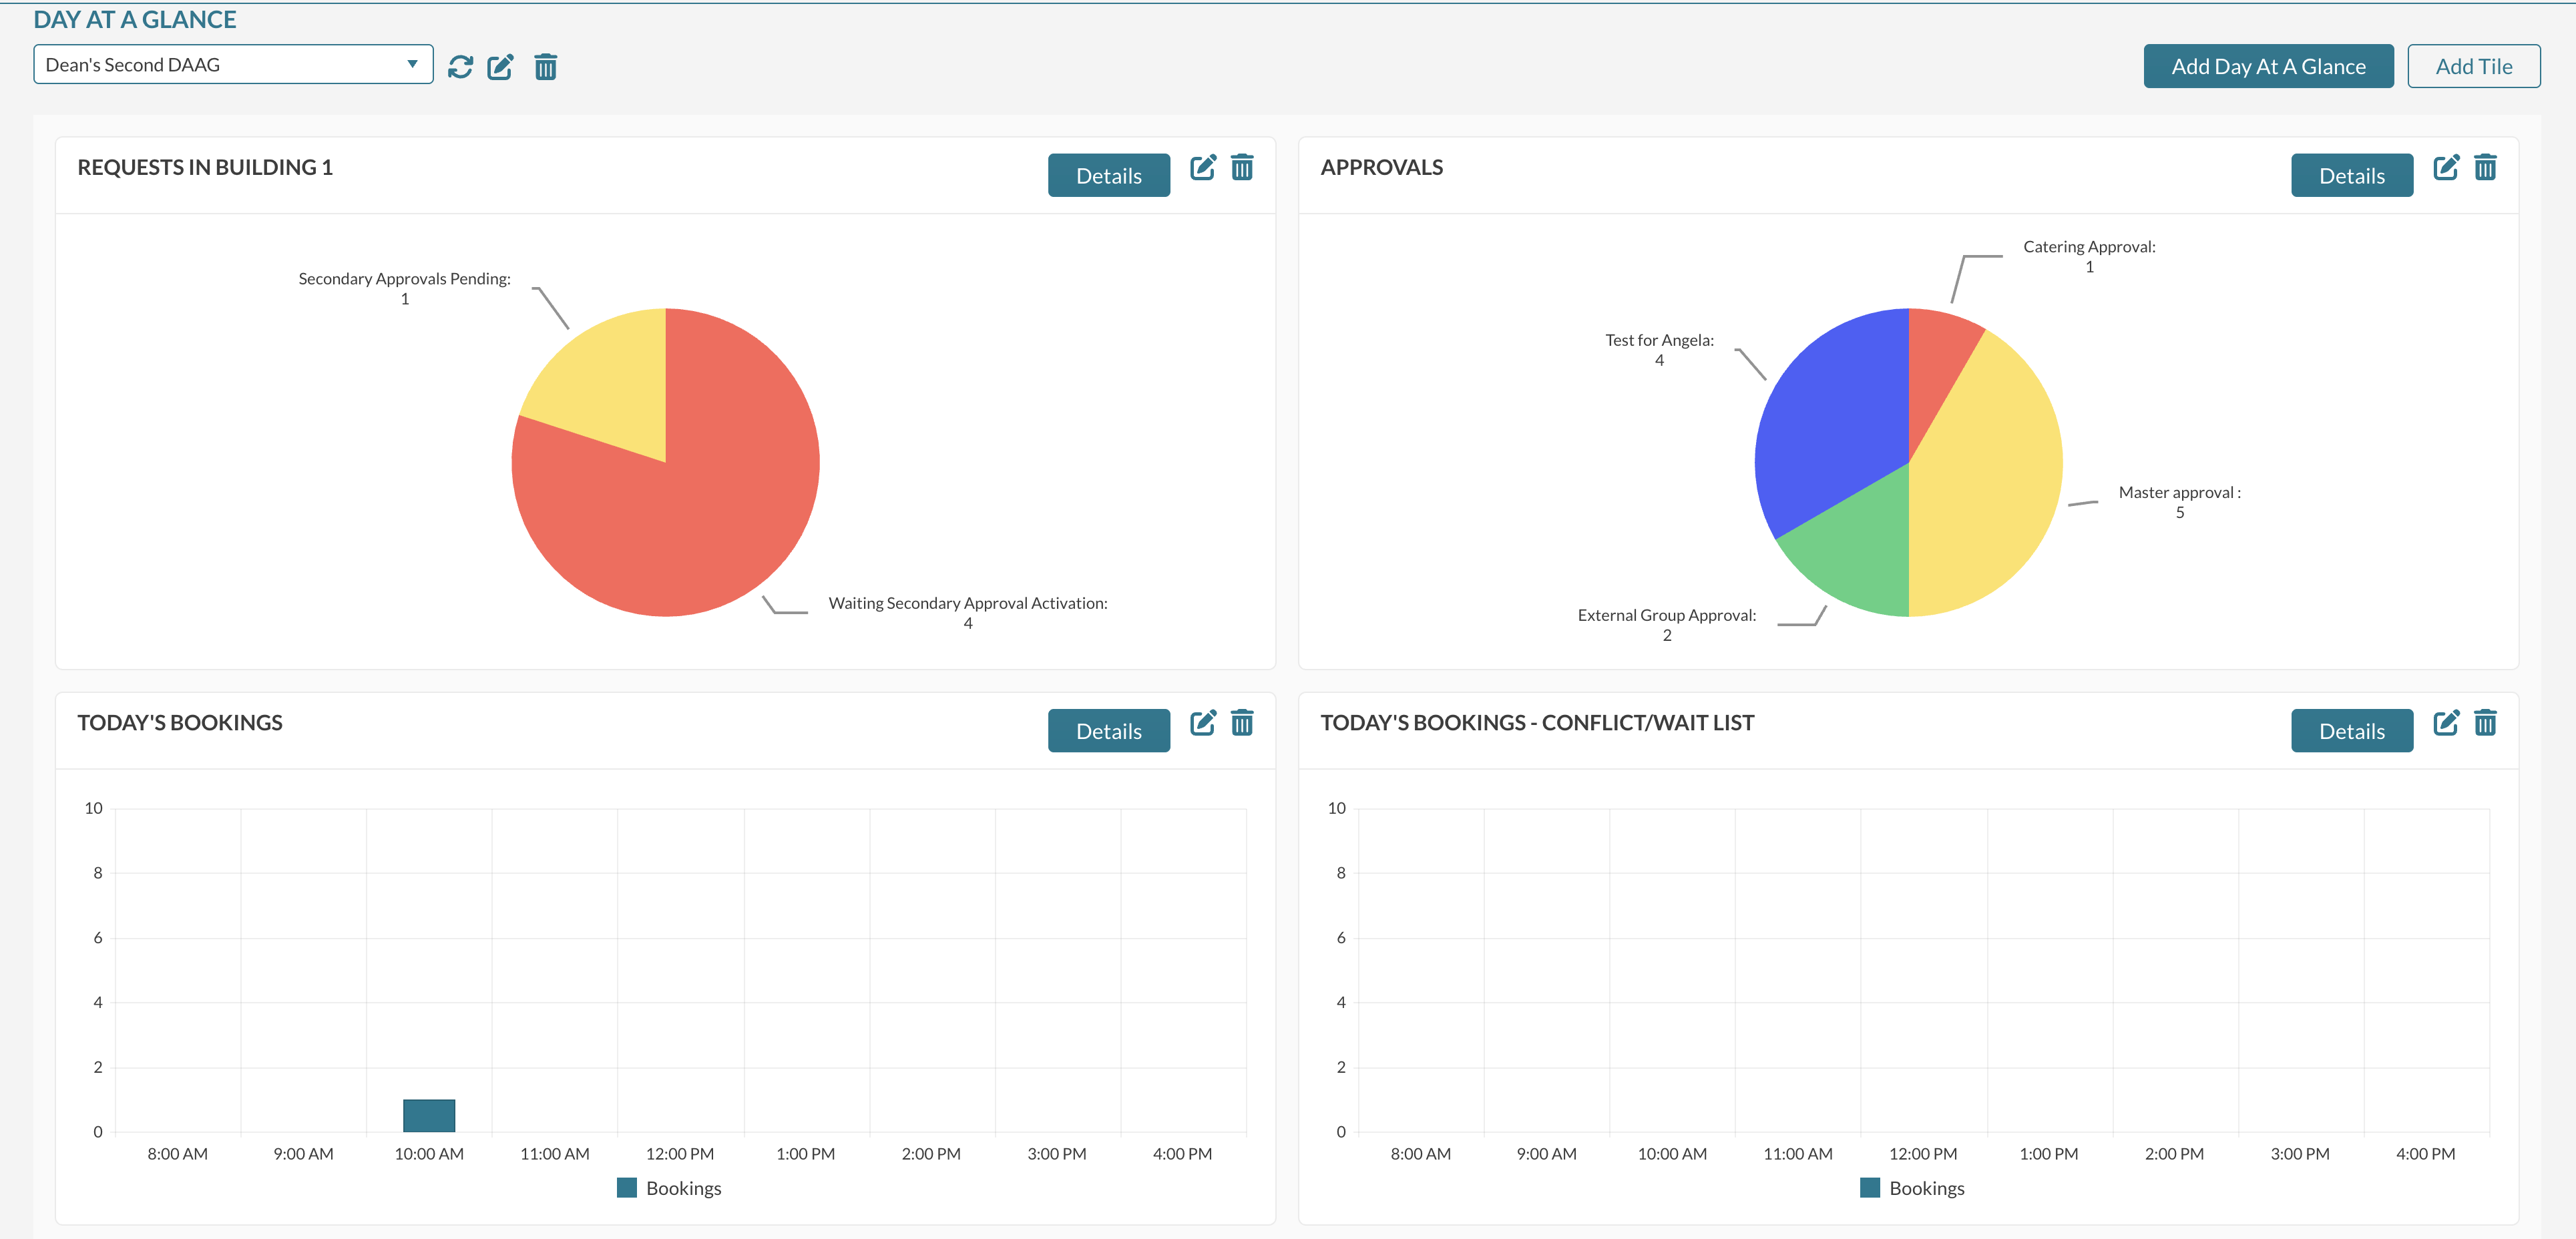This screenshot has width=2576, height=1239.
Task: Click the Catering Approval label
Action: pyautogui.click(x=2089, y=256)
